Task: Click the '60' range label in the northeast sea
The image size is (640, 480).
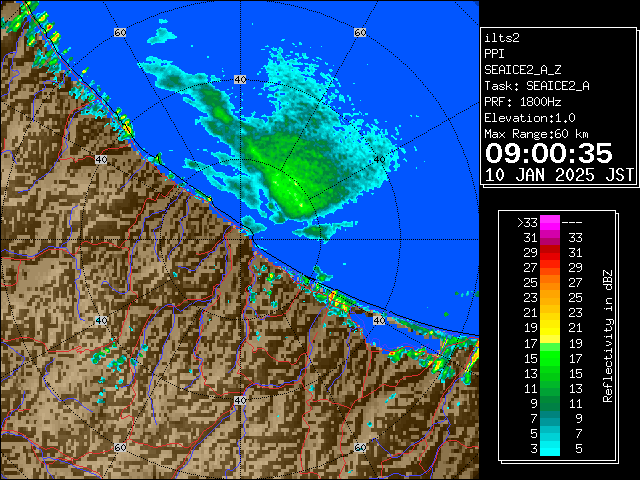Action: pos(360,32)
